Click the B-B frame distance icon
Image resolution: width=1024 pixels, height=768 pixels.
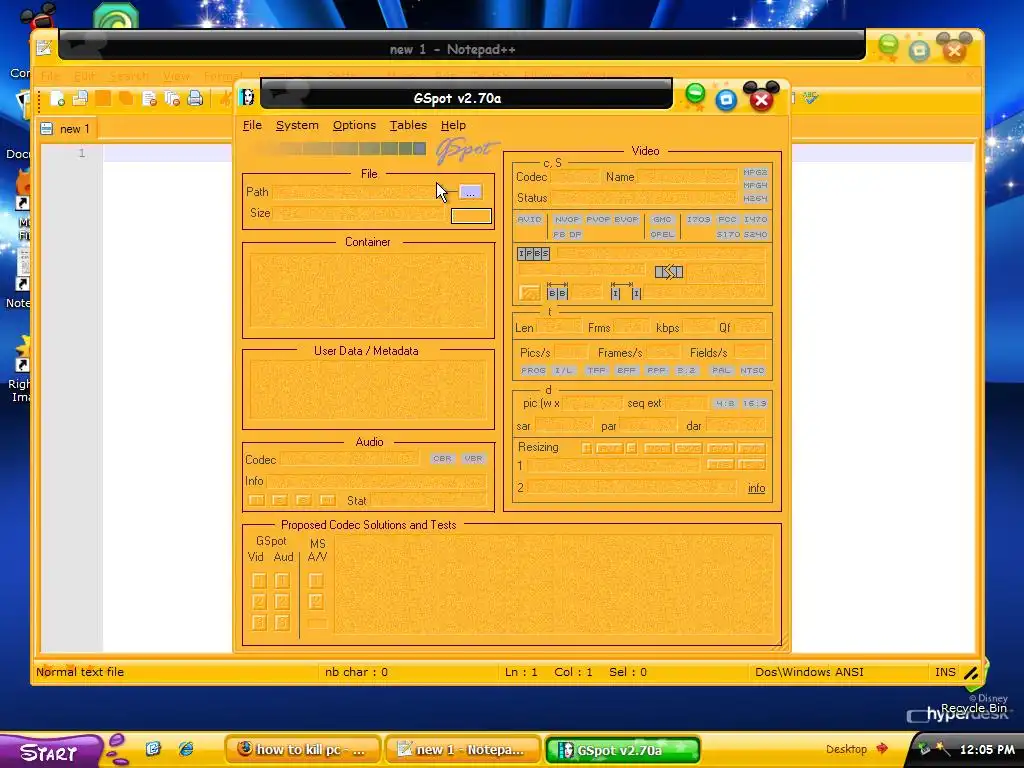(557, 291)
